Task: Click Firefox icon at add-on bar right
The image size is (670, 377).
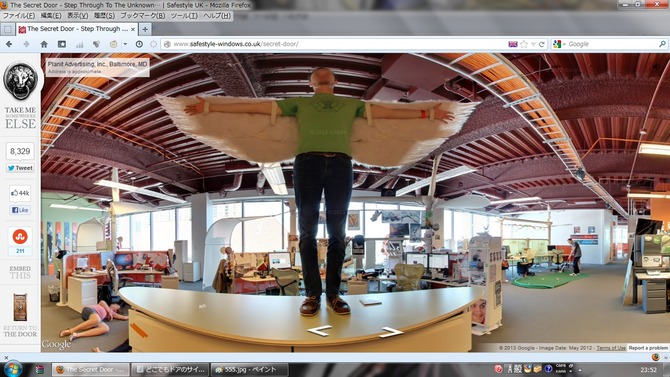Action: pos(655,357)
